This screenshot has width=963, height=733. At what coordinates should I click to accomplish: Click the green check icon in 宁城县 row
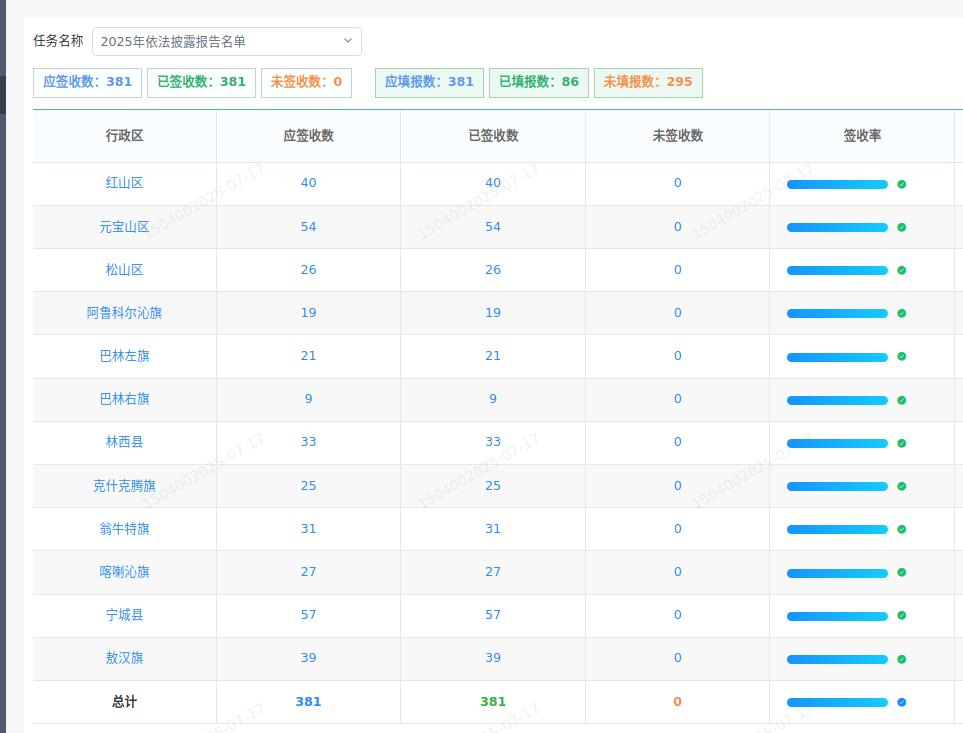[901, 616]
